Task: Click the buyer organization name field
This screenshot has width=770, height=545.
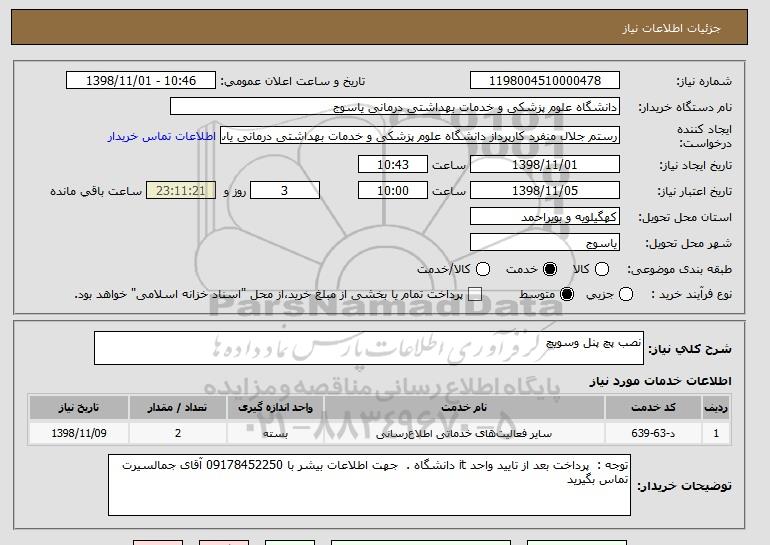Action: 395,107
